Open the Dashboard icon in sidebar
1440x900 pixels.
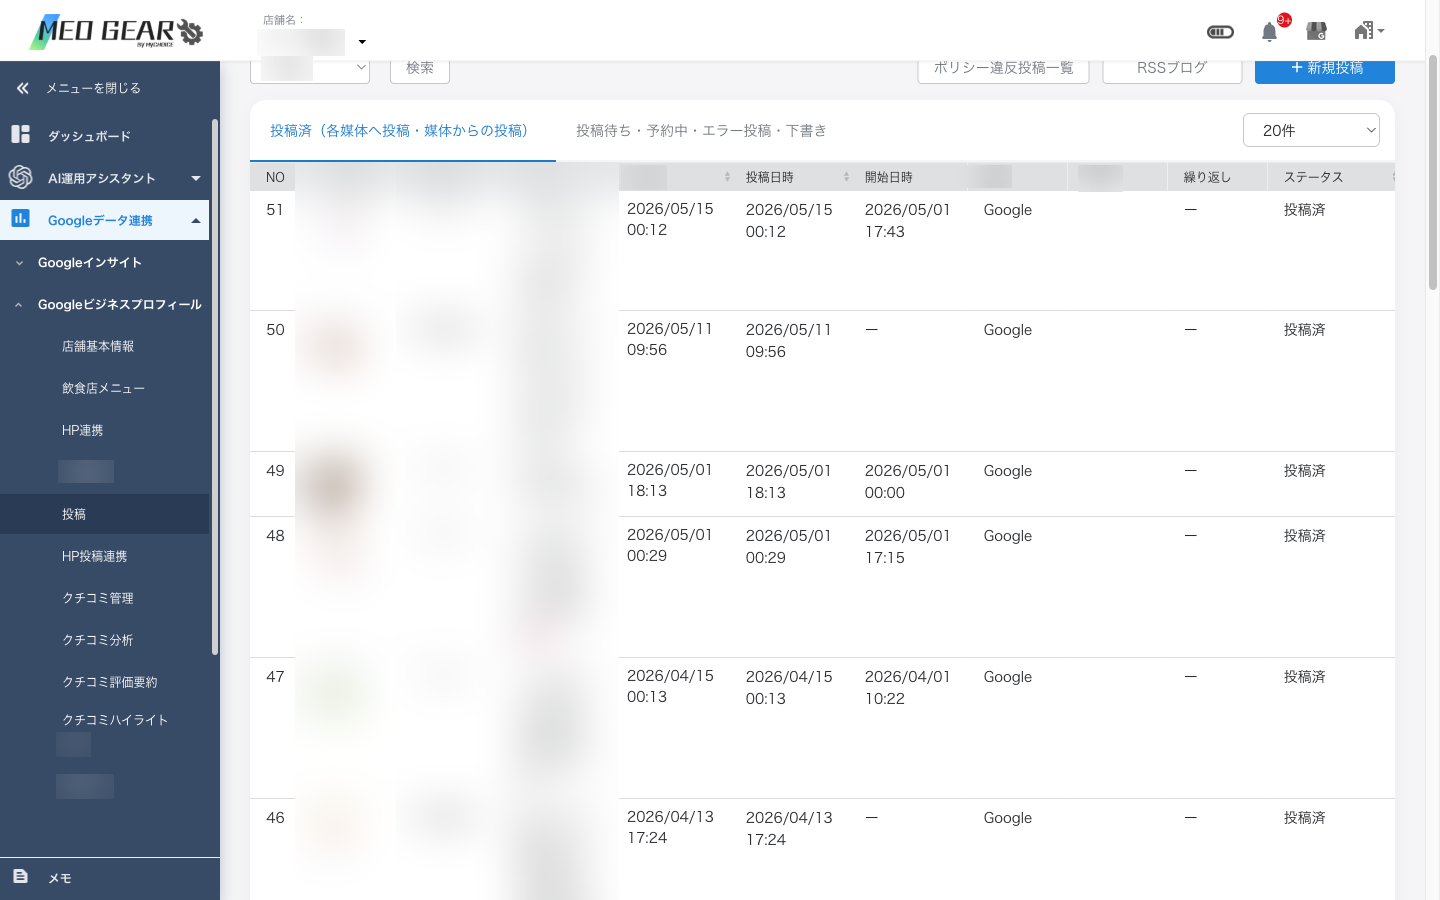point(20,134)
